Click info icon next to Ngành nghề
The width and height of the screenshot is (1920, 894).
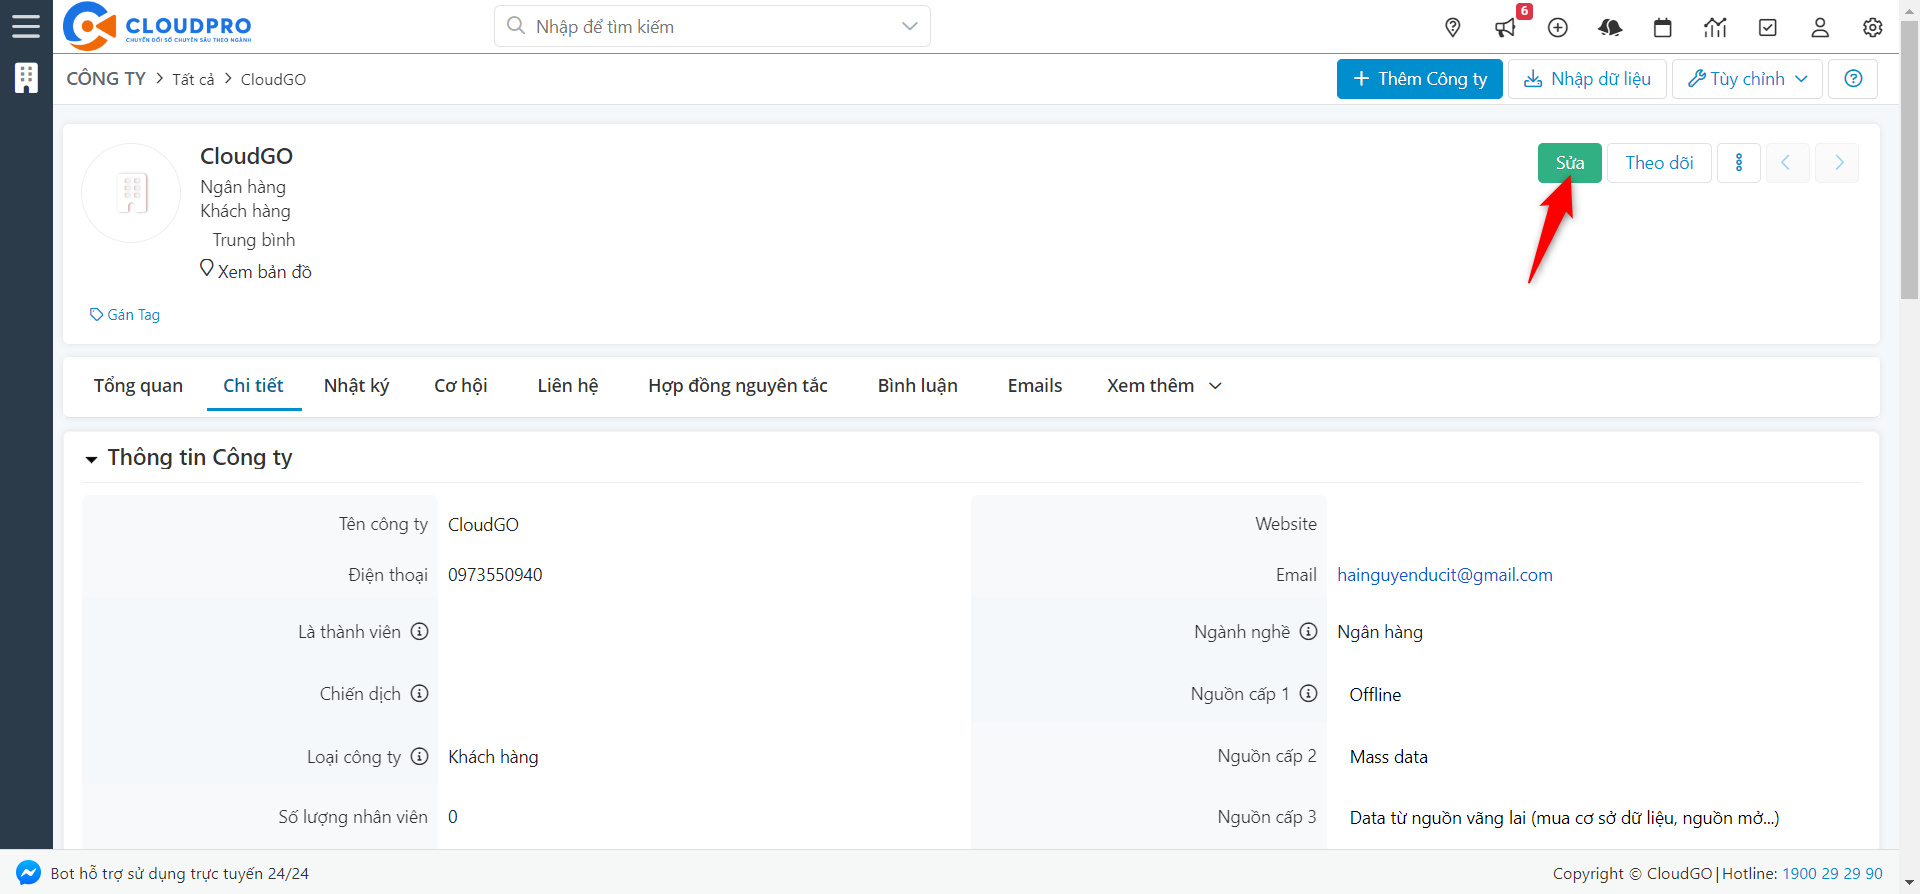[1308, 632]
